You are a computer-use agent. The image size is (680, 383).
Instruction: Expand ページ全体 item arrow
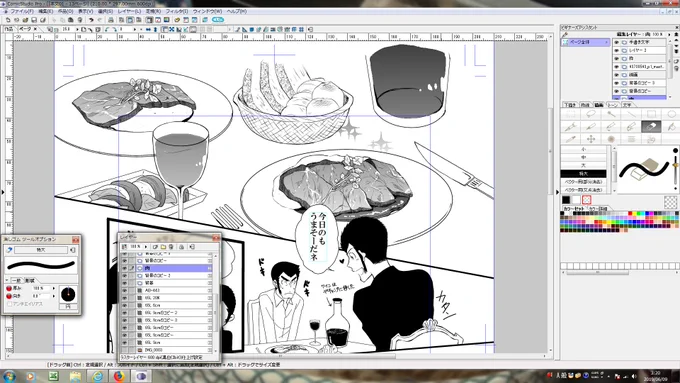(607, 42)
